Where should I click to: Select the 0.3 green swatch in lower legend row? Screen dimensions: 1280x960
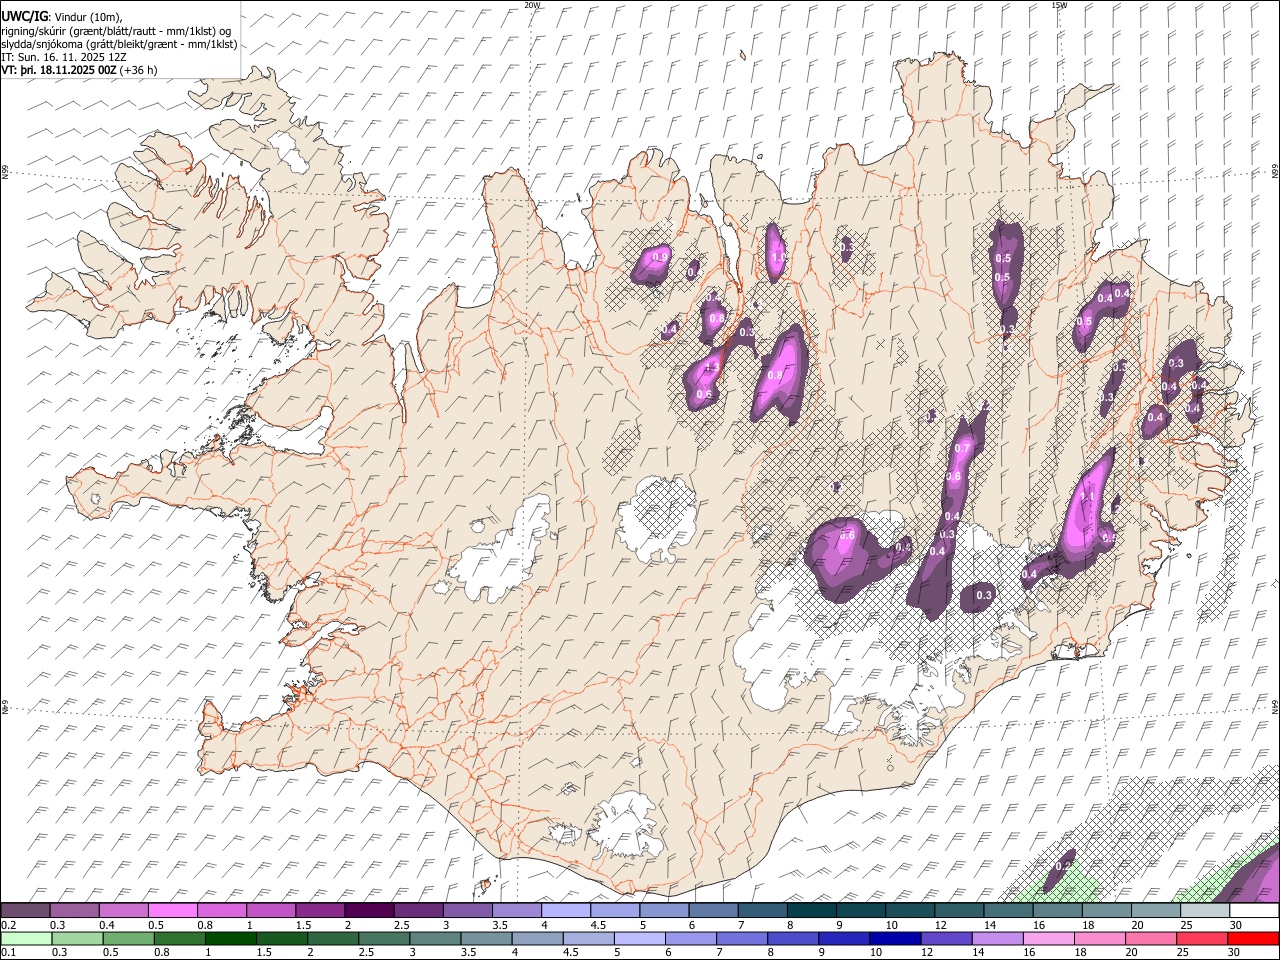coord(77,938)
